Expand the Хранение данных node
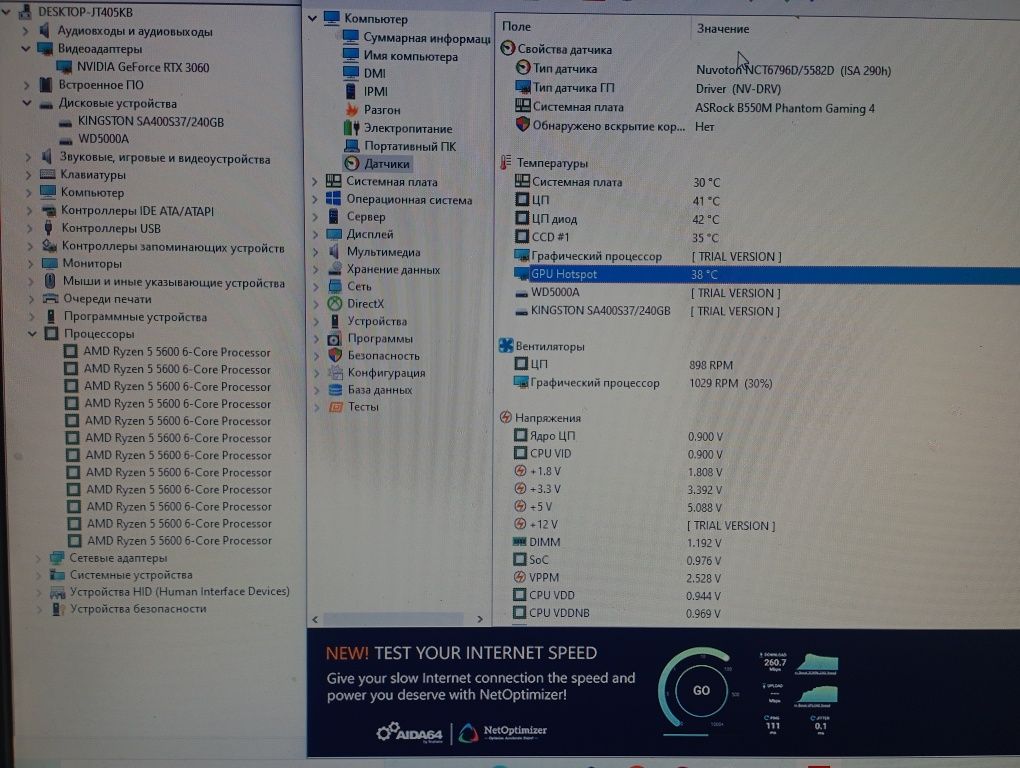 (x=316, y=269)
